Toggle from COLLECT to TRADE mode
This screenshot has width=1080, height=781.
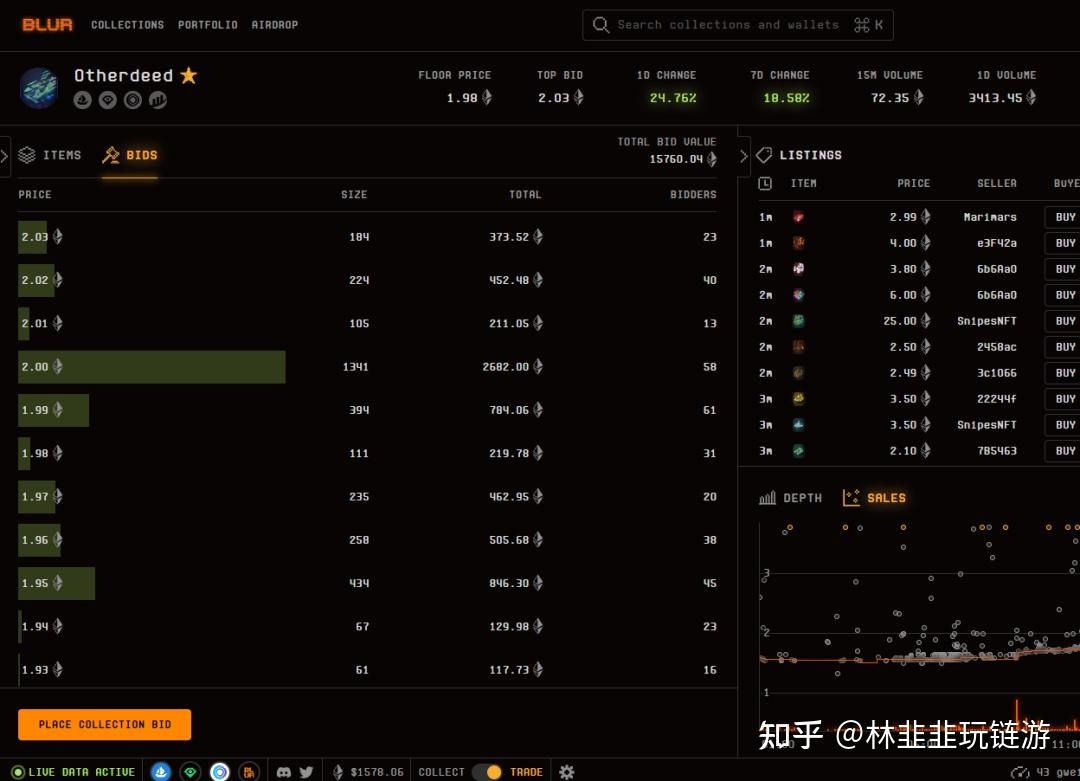tap(487, 771)
